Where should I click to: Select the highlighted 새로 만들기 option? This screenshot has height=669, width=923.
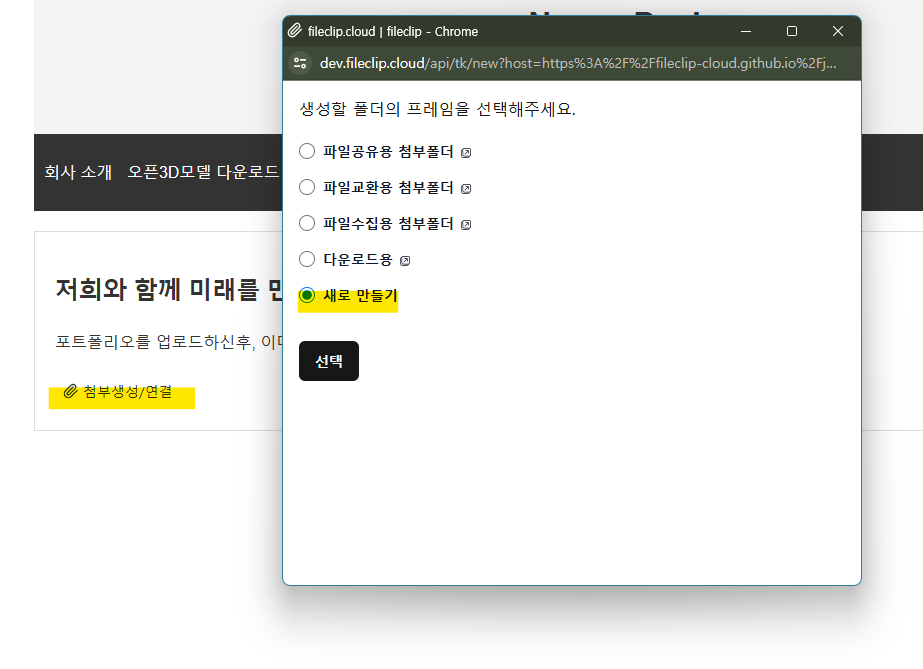click(307, 294)
